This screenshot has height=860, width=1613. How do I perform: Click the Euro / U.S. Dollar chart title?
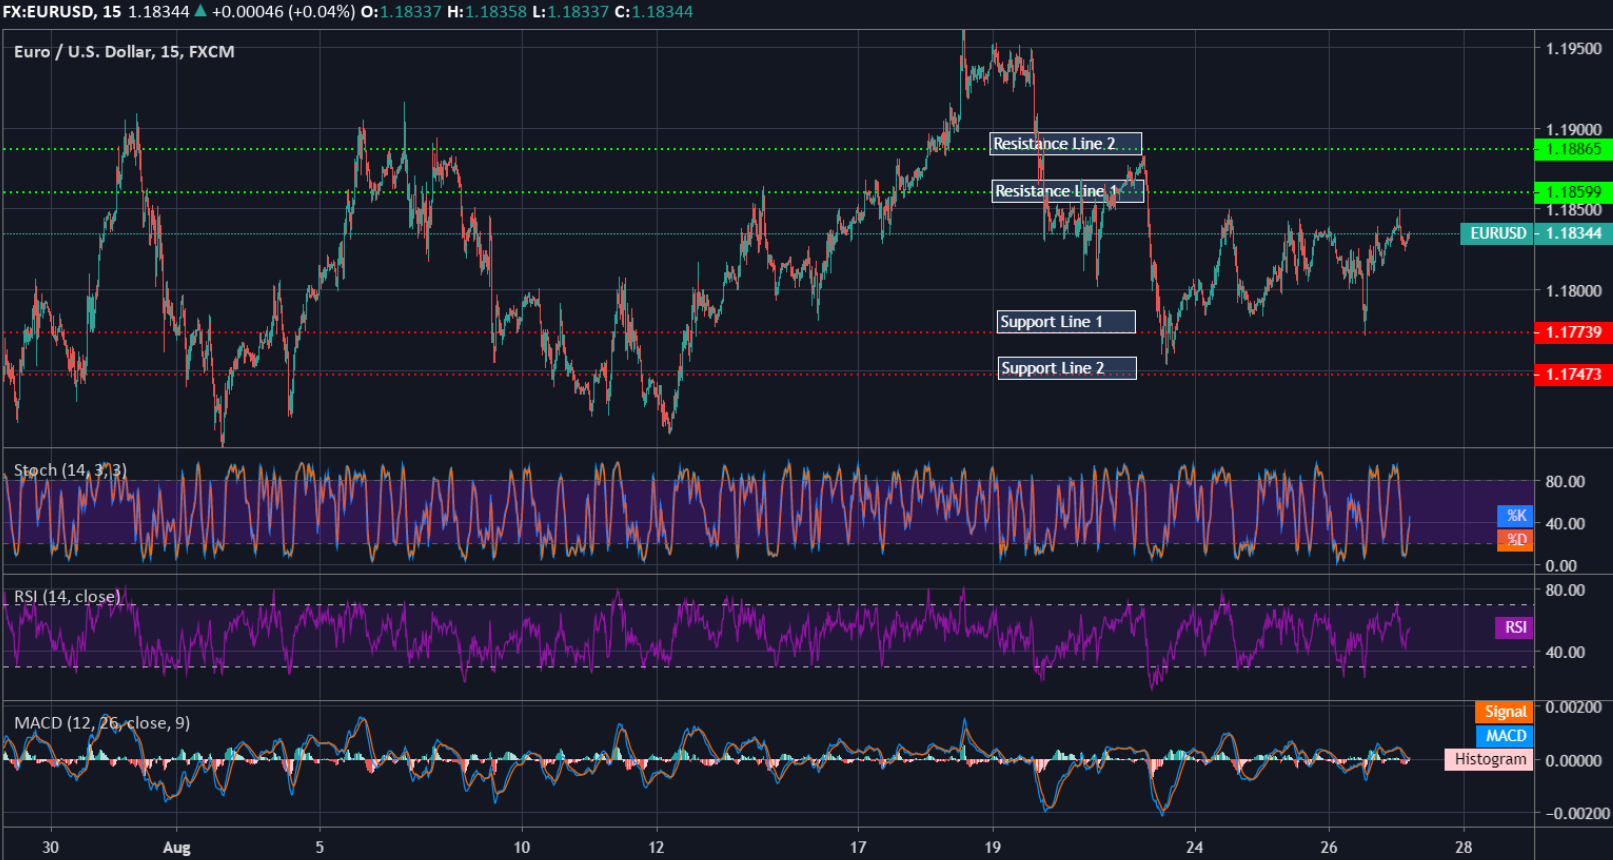(124, 52)
